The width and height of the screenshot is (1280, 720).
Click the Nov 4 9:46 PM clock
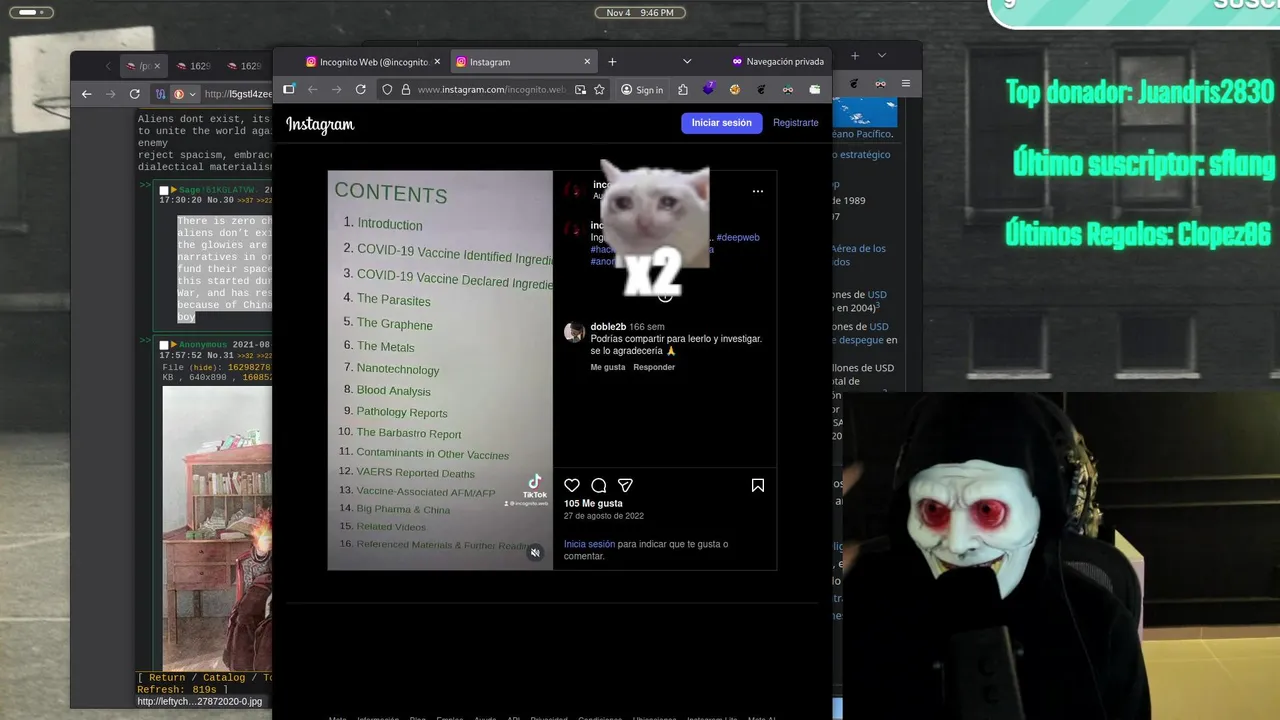(640, 12)
